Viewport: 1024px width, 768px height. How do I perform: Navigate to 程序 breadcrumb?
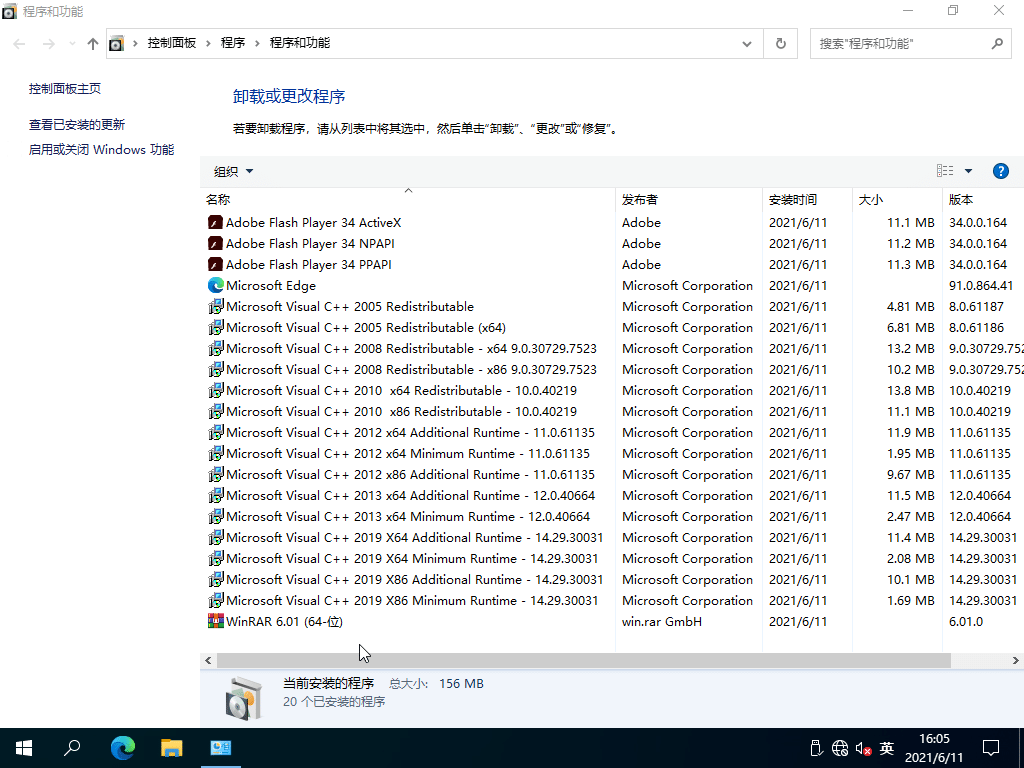[x=234, y=44]
